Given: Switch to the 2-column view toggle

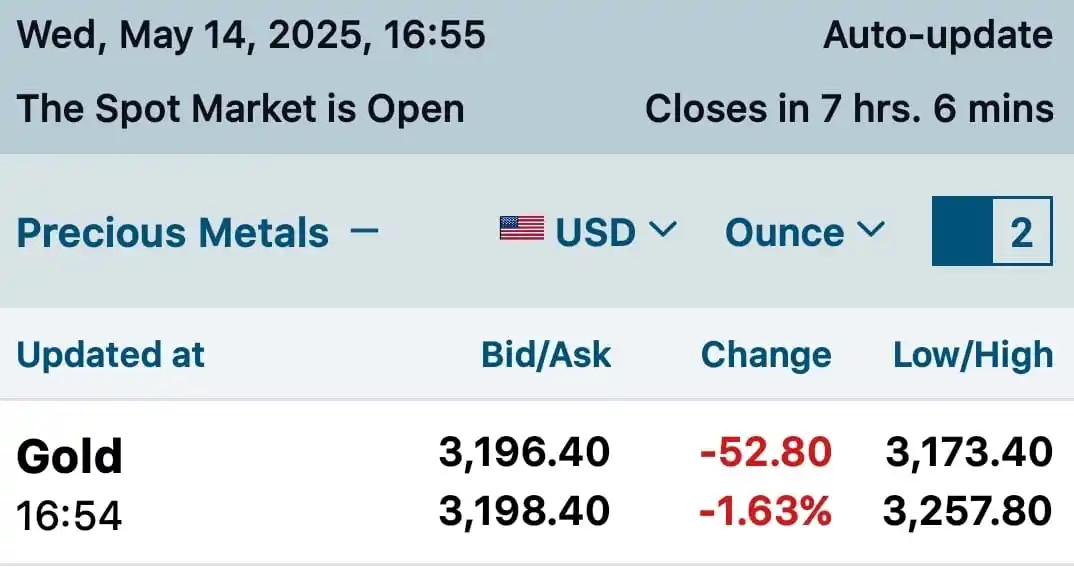Looking at the screenshot, I should pyautogui.click(x=1022, y=231).
